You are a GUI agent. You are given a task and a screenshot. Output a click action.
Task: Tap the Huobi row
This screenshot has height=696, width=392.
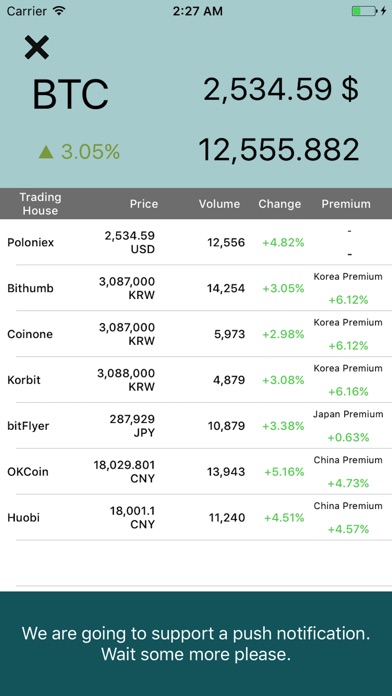click(x=196, y=518)
